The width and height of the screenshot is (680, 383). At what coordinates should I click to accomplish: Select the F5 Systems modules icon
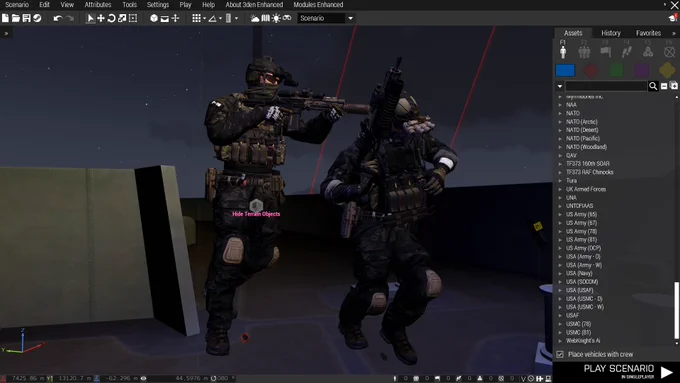[x=648, y=52]
